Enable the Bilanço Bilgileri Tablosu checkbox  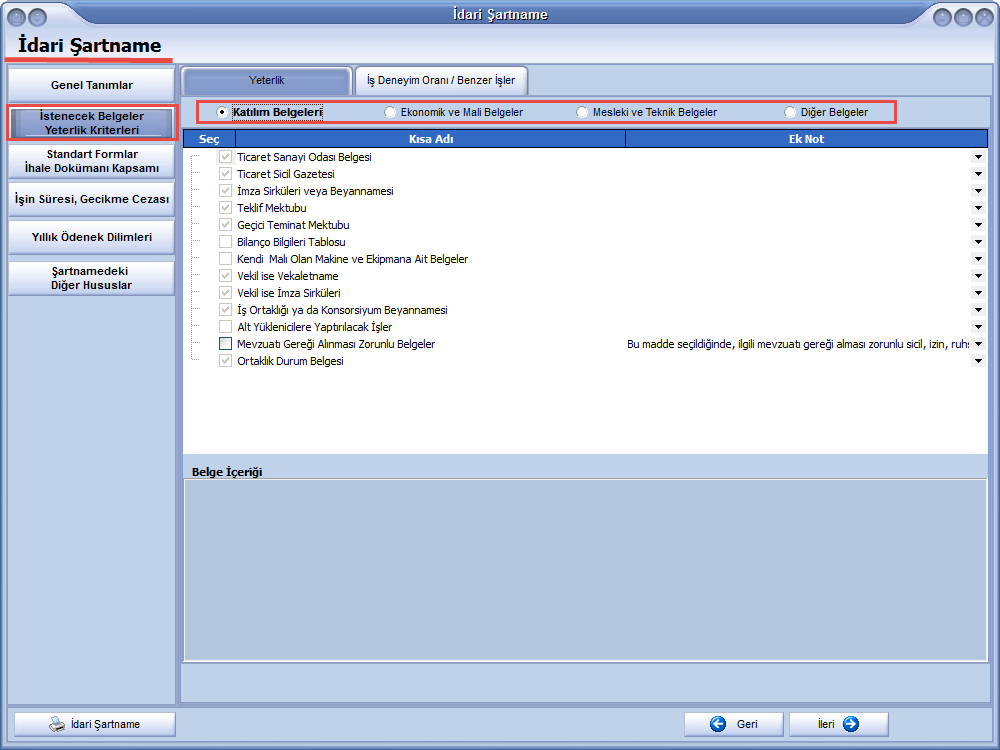[x=225, y=242]
